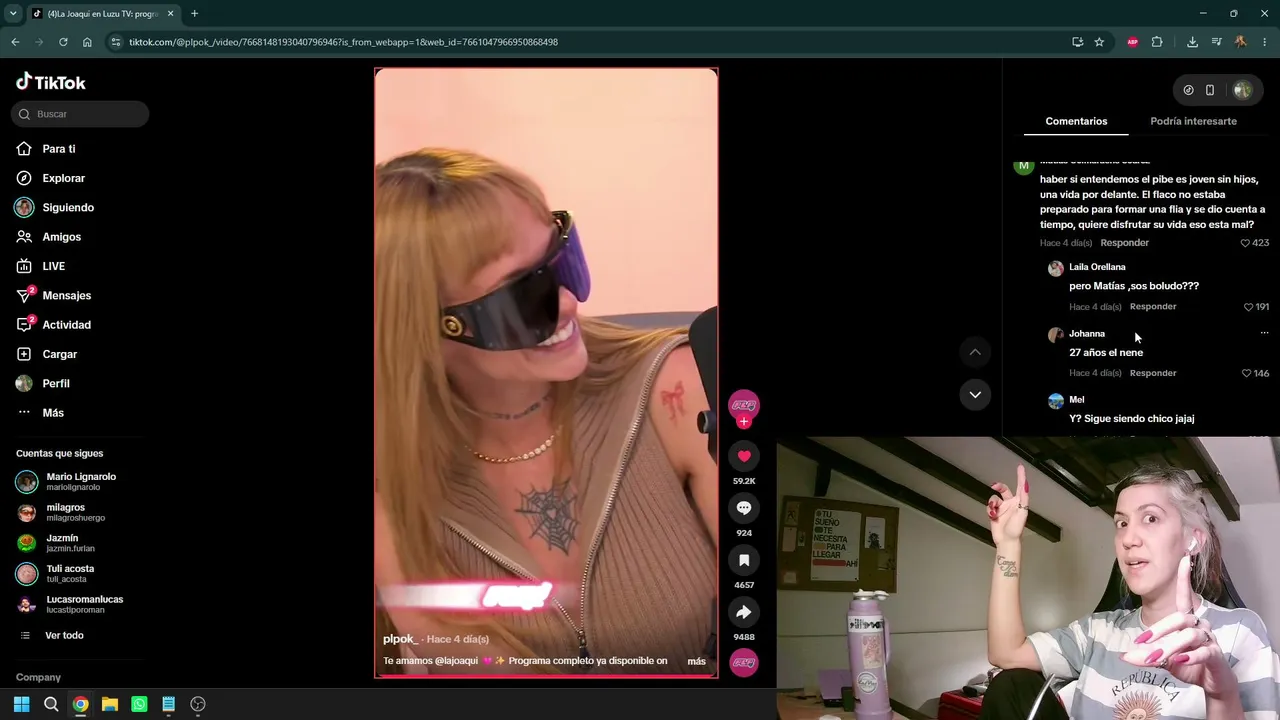Viewport: 1280px width, 720px height.
Task: Open browser home page
Action: pos(87,42)
